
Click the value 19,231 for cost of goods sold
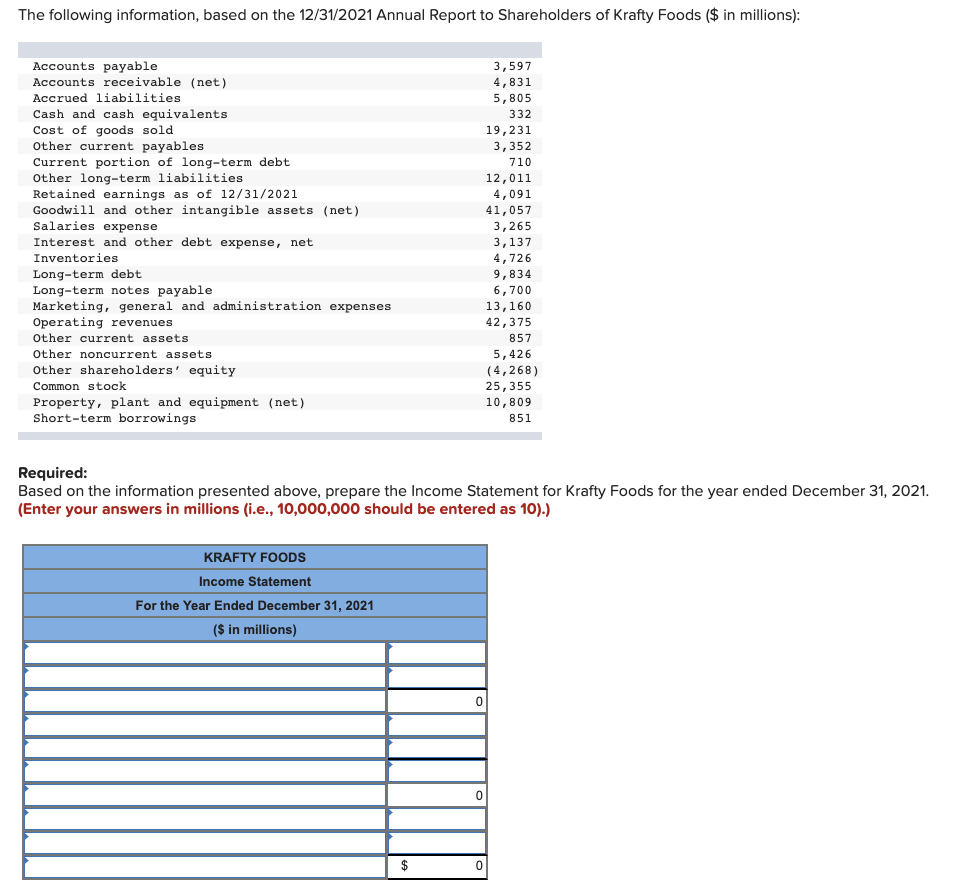tap(508, 130)
